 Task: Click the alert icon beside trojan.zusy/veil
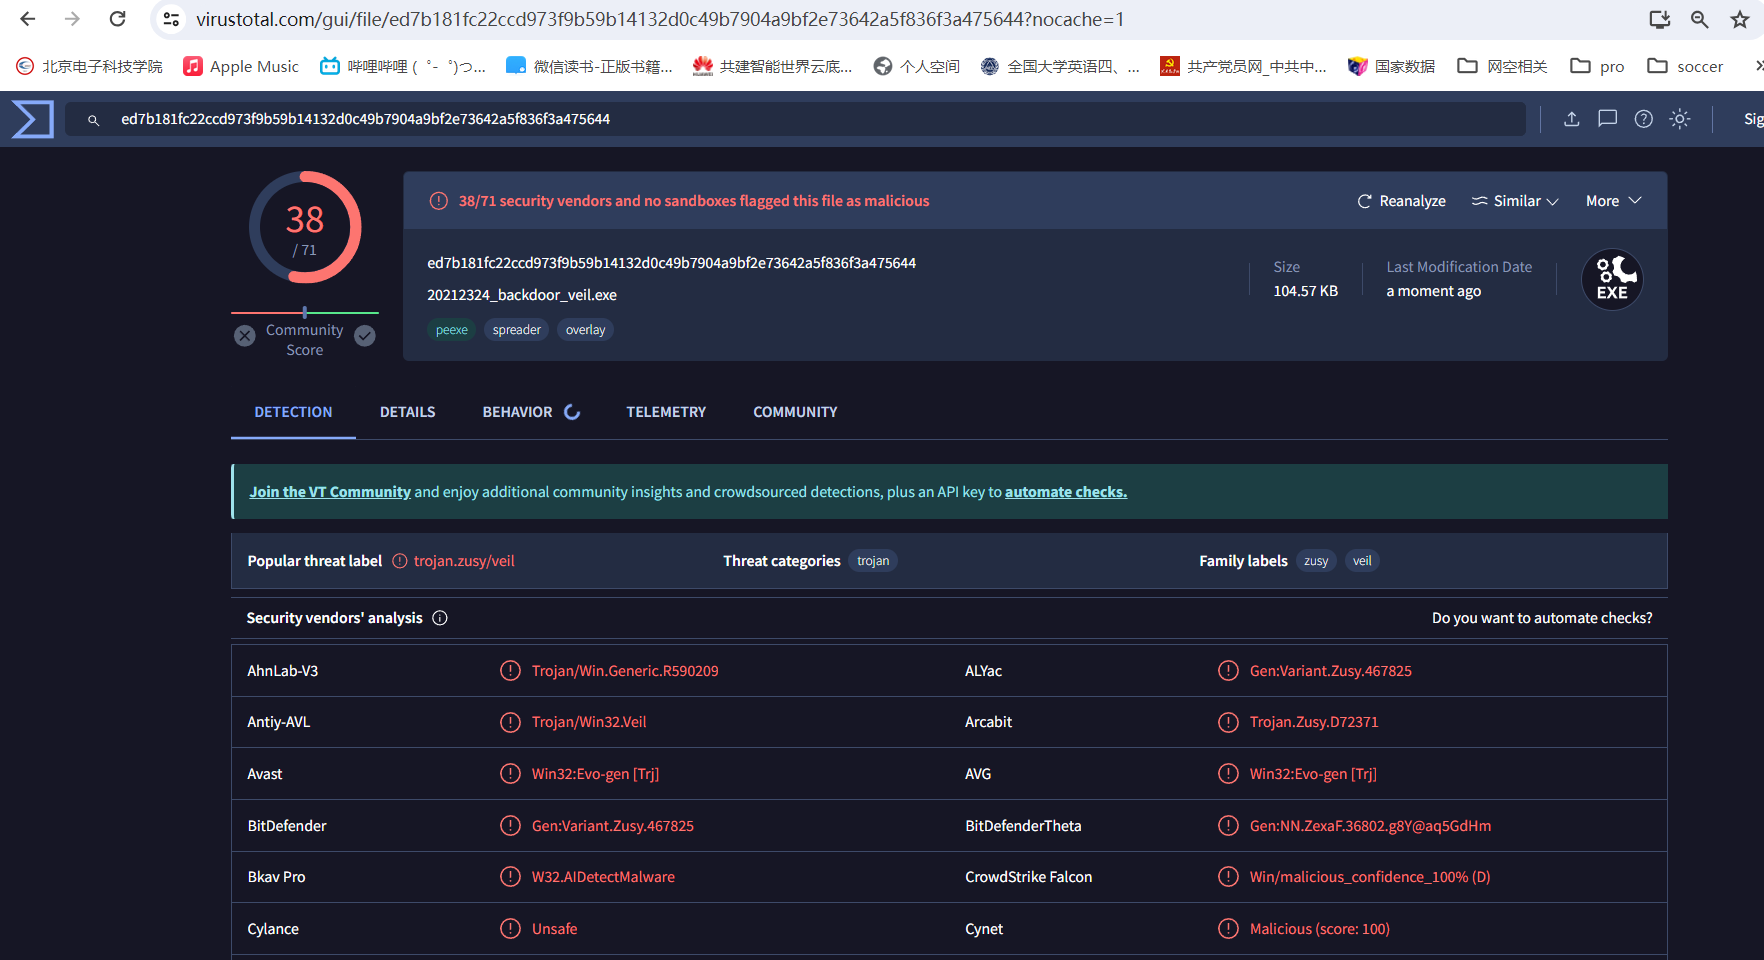pyautogui.click(x=400, y=561)
